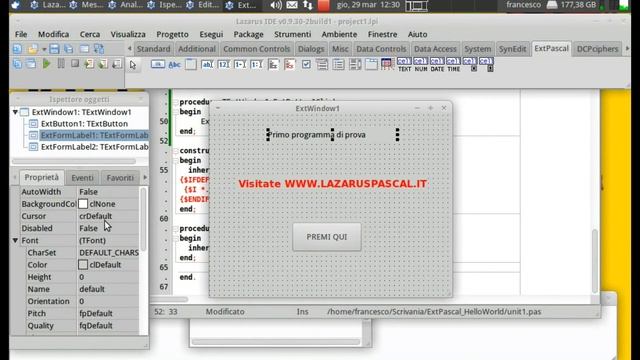Click the mail icon in system panel
640x360 pixels.
292,5
